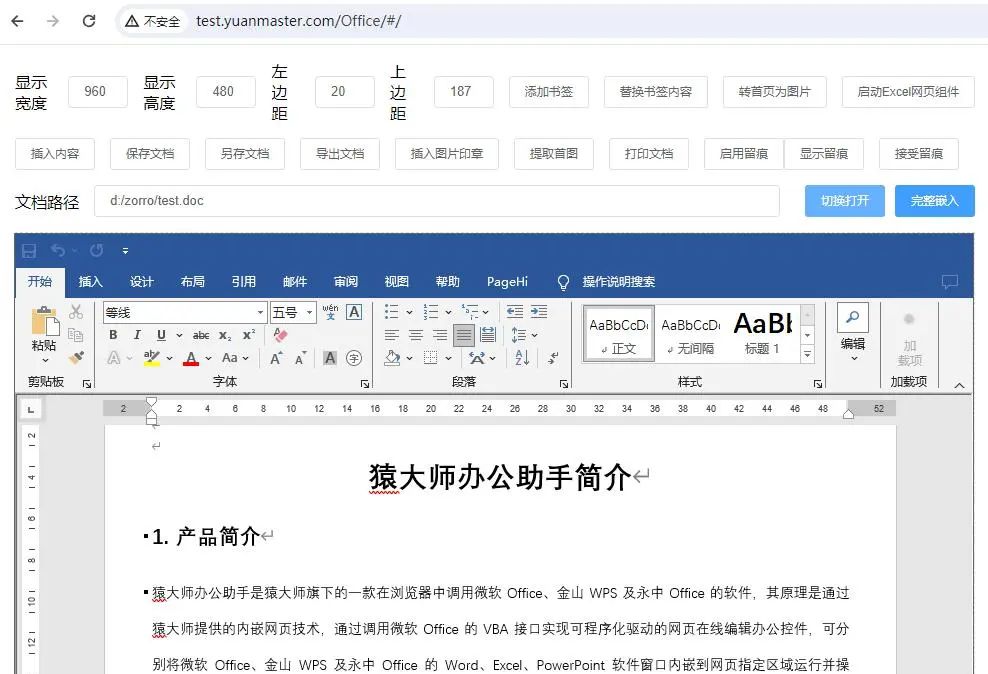Screen dimensions: 988x674
Task: Align paragraph text to the left
Action: coord(392,335)
